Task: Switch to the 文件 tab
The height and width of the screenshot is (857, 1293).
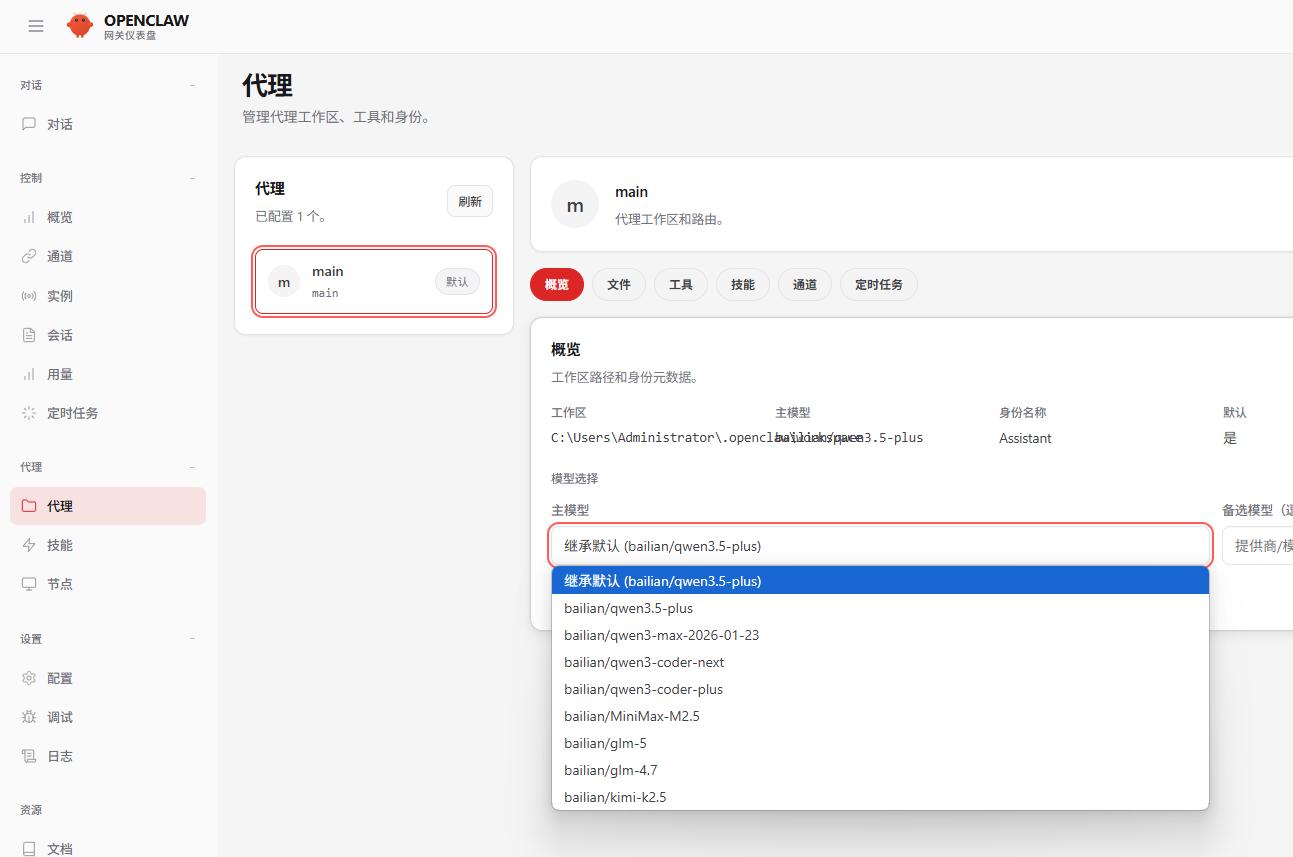Action: tap(619, 285)
